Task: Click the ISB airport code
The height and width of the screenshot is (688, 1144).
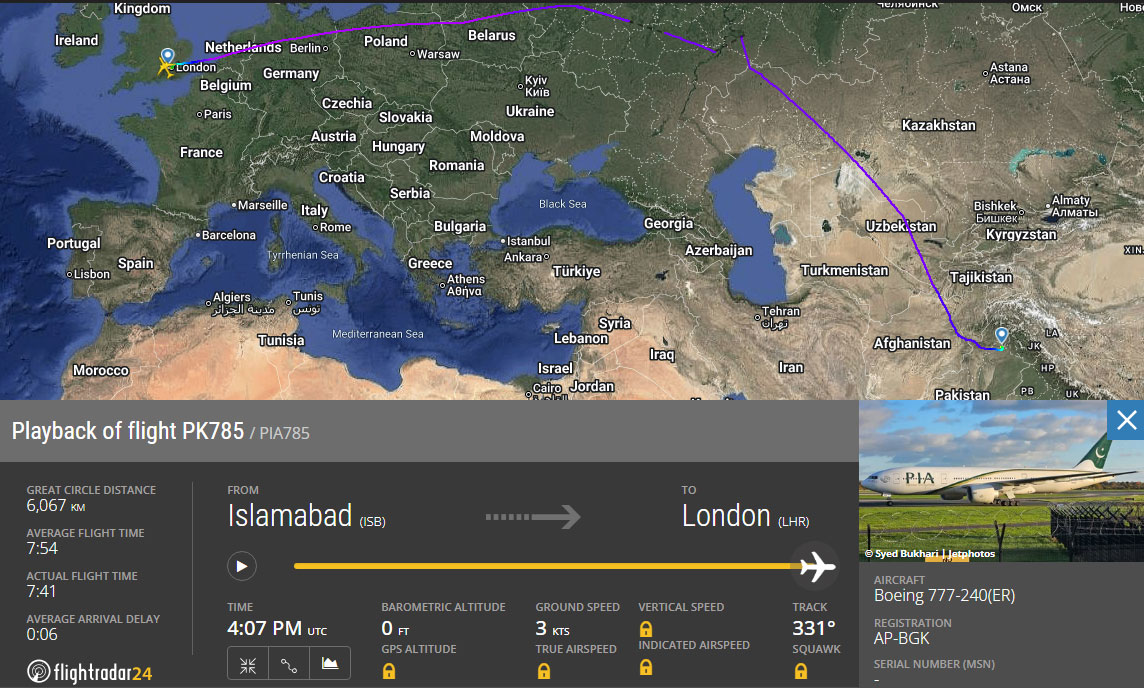Action: pos(372,522)
